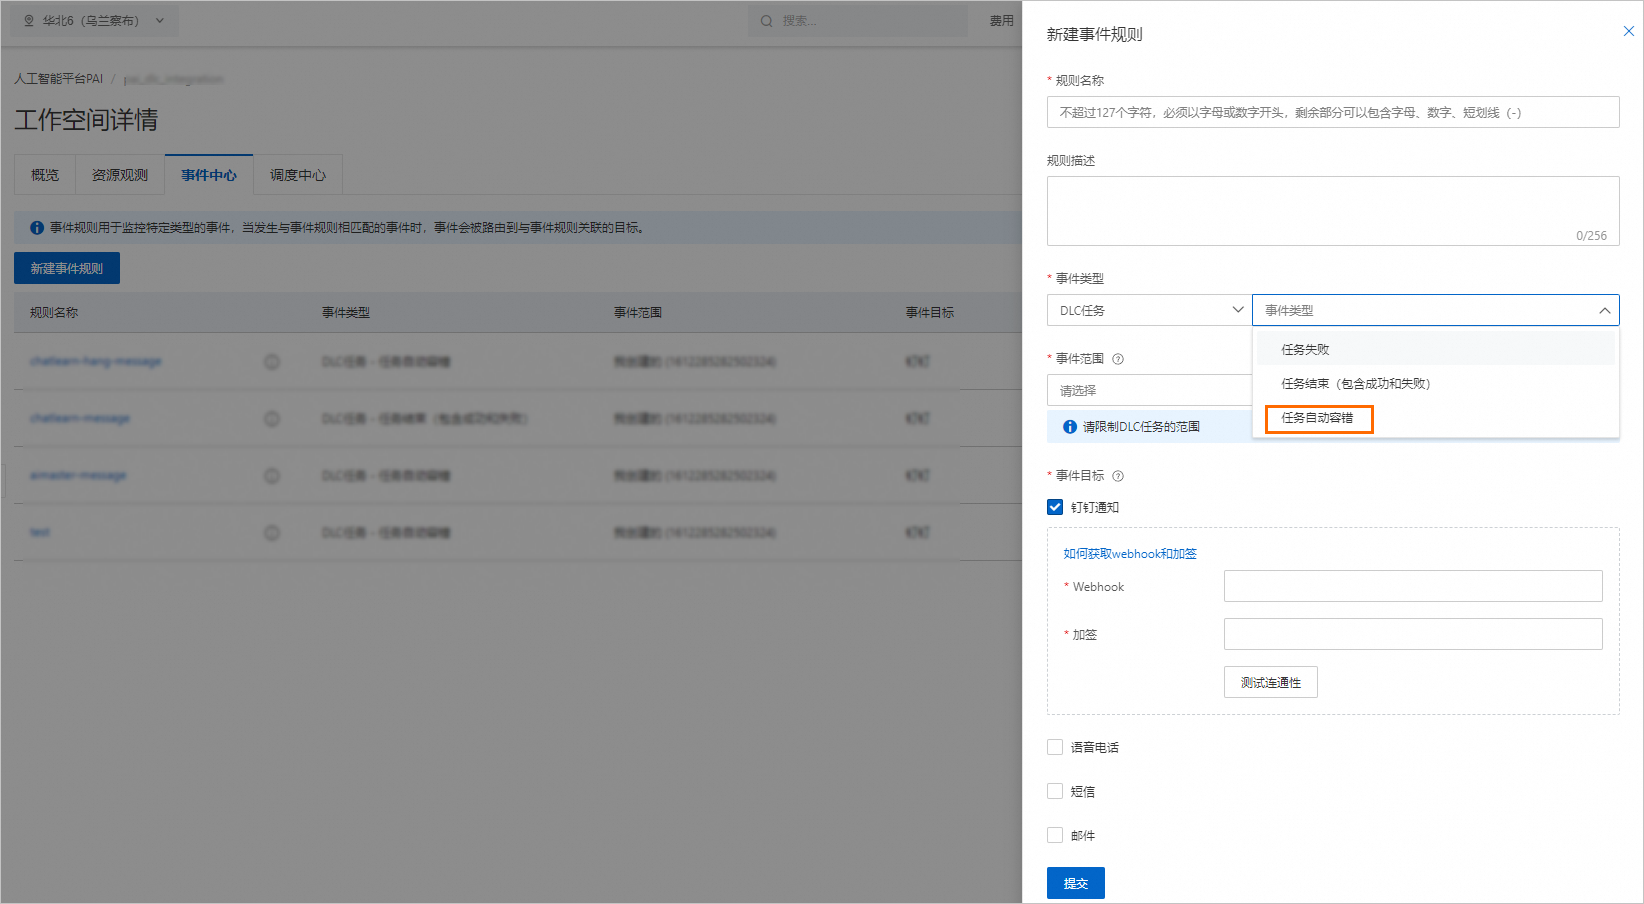Image resolution: width=1644 pixels, height=904 pixels.
Task: Switch to the 概览 tab
Action: (x=45, y=175)
